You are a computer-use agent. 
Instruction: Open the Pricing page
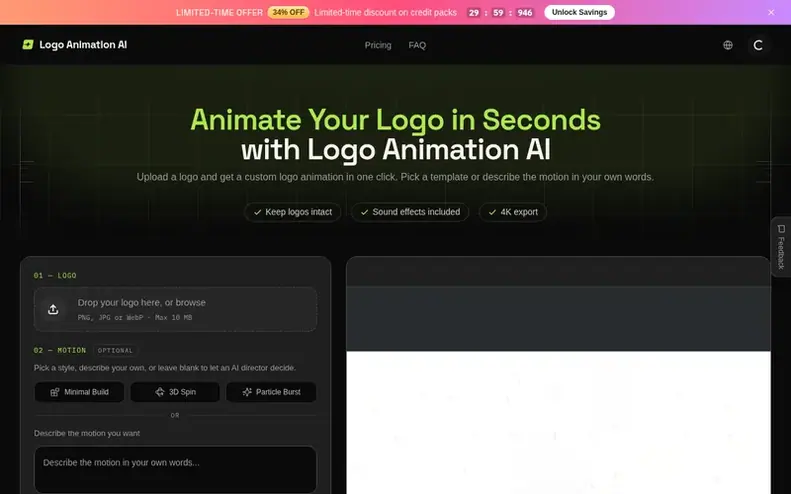coord(378,45)
